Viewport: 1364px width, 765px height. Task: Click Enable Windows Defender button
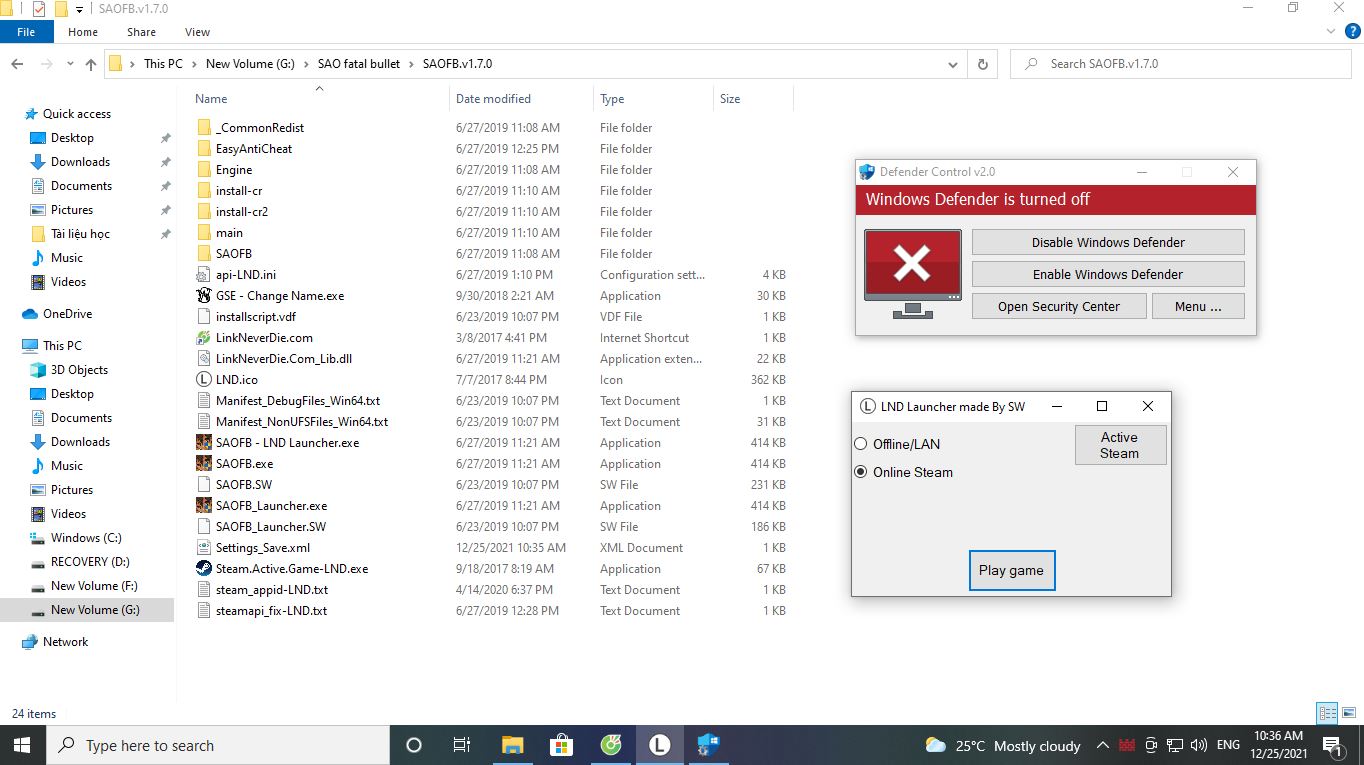(x=1107, y=274)
